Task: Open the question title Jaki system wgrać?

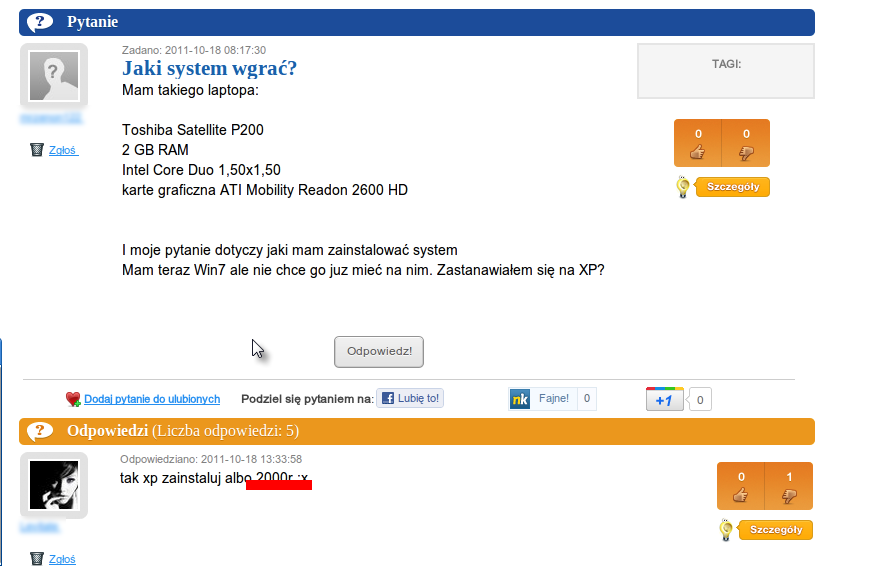Action: click(x=209, y=68)
